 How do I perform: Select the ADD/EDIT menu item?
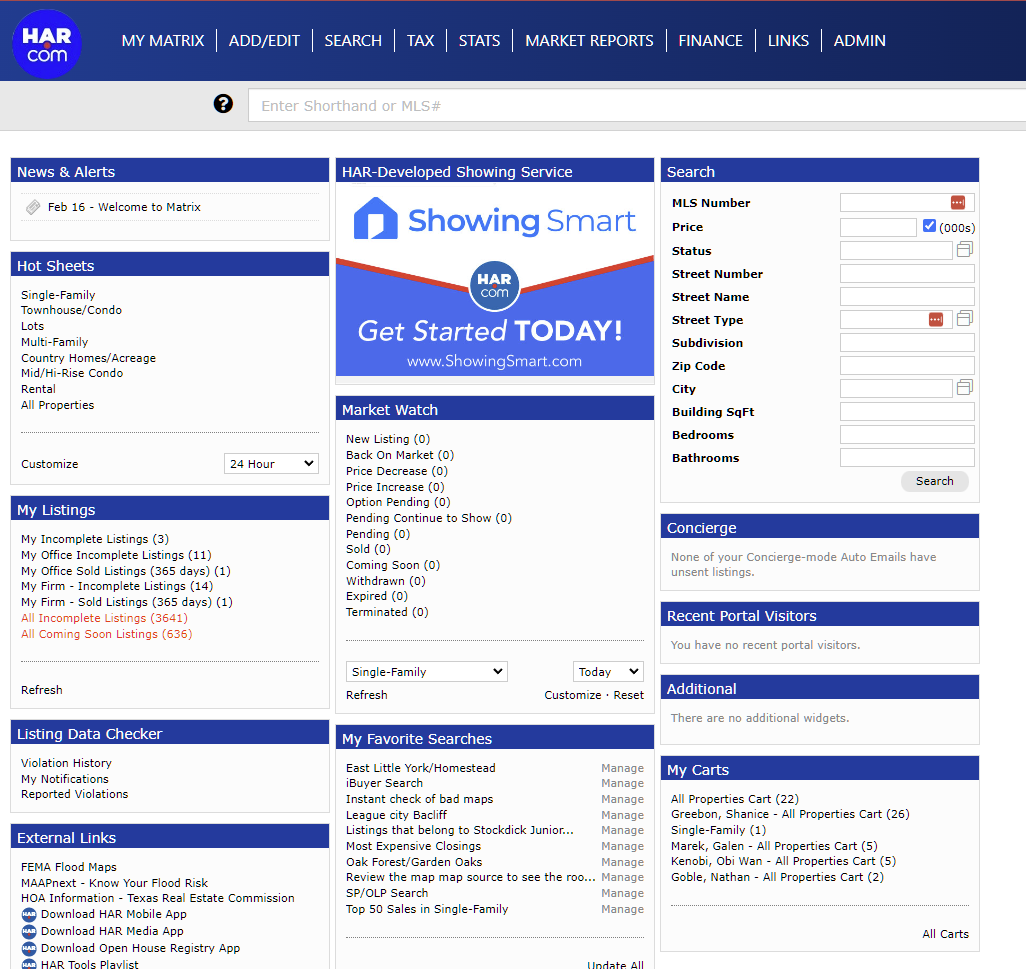point(264,41)
